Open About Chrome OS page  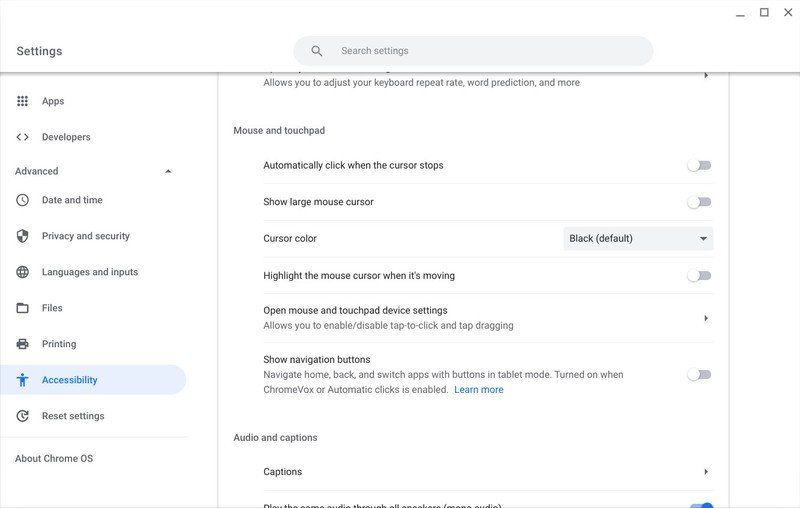point(54,459)
